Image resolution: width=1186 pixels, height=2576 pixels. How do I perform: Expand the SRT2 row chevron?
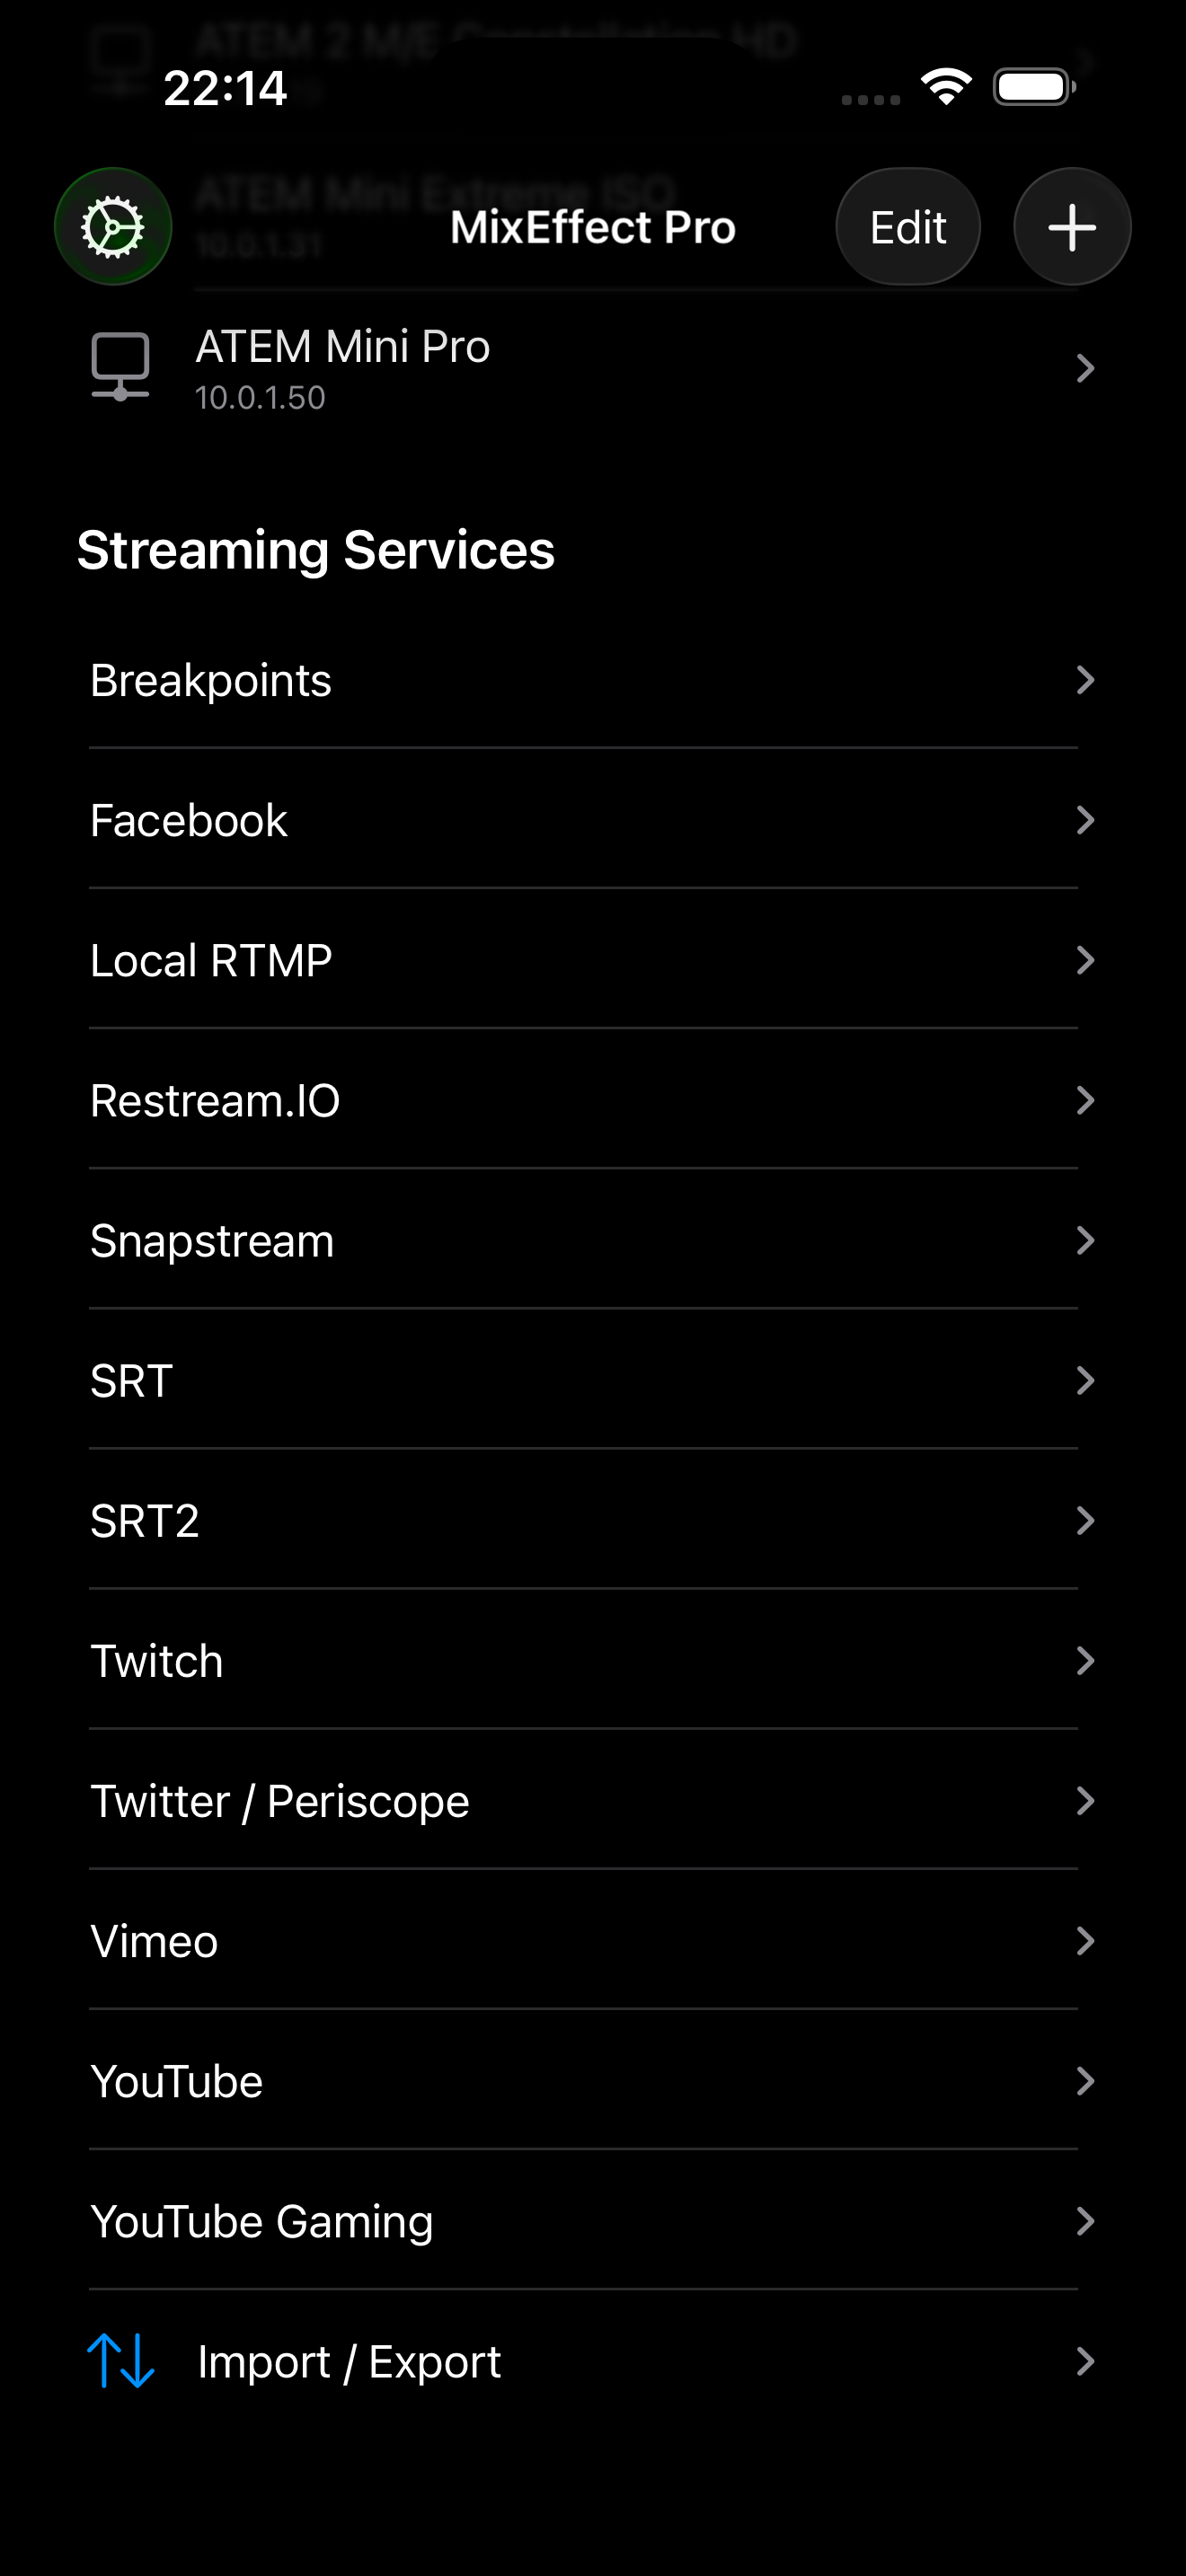click(x=1085, y=1521)
